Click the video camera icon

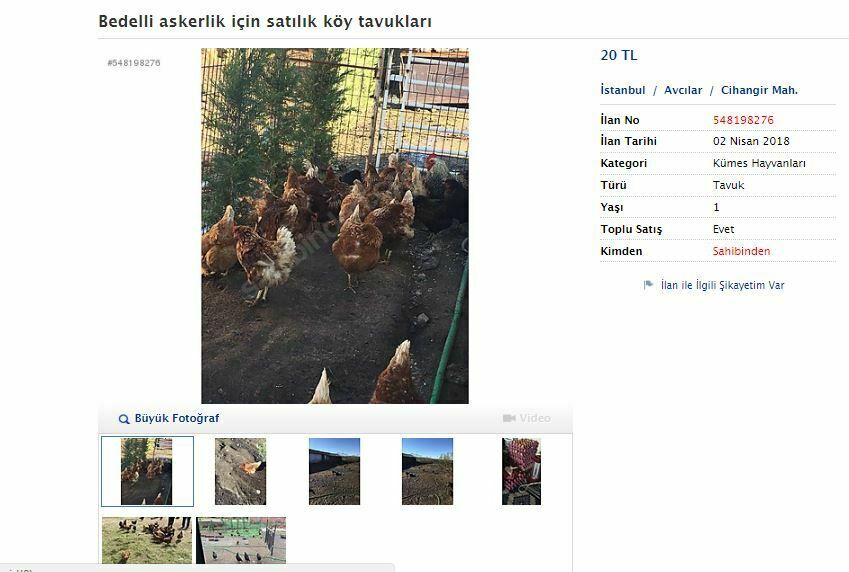(509, 418)
